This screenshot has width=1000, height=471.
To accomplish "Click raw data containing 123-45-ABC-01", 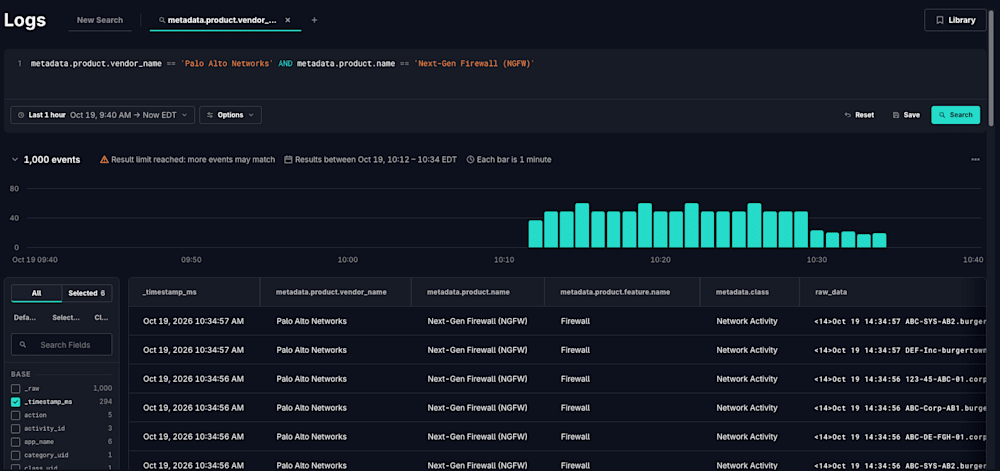I will pyautogui.click(x=901, y=379).
